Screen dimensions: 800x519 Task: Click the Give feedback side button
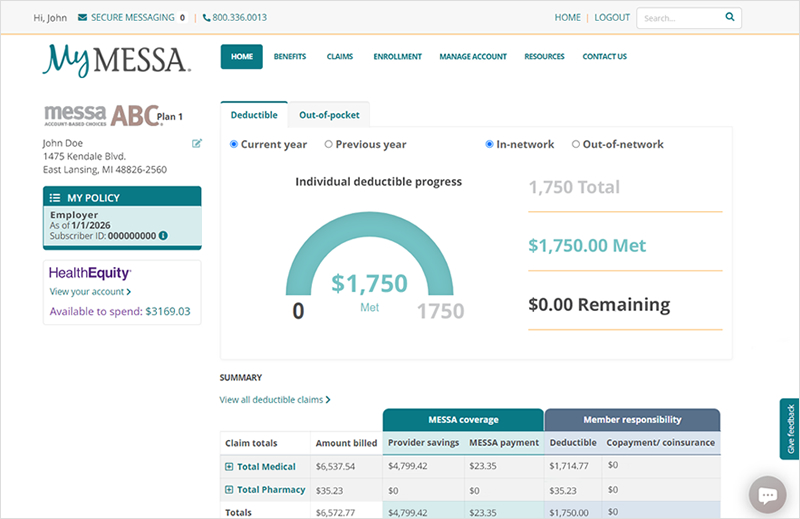pos(790,429)
